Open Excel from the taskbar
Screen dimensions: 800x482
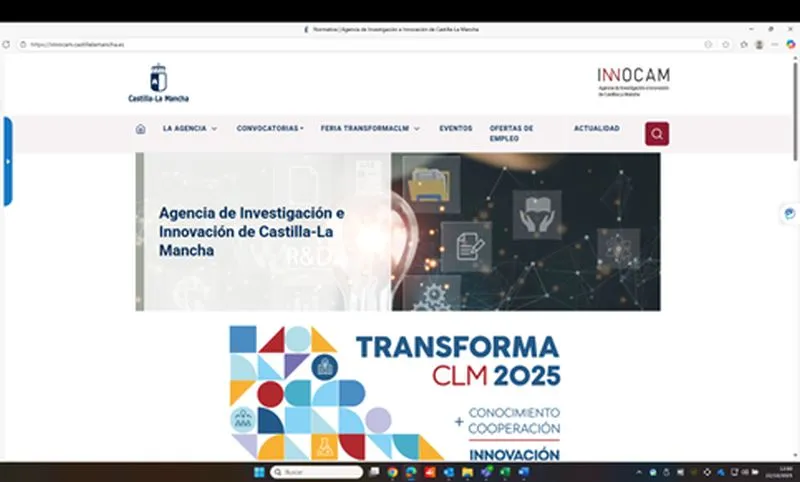(x=505, y=472)
